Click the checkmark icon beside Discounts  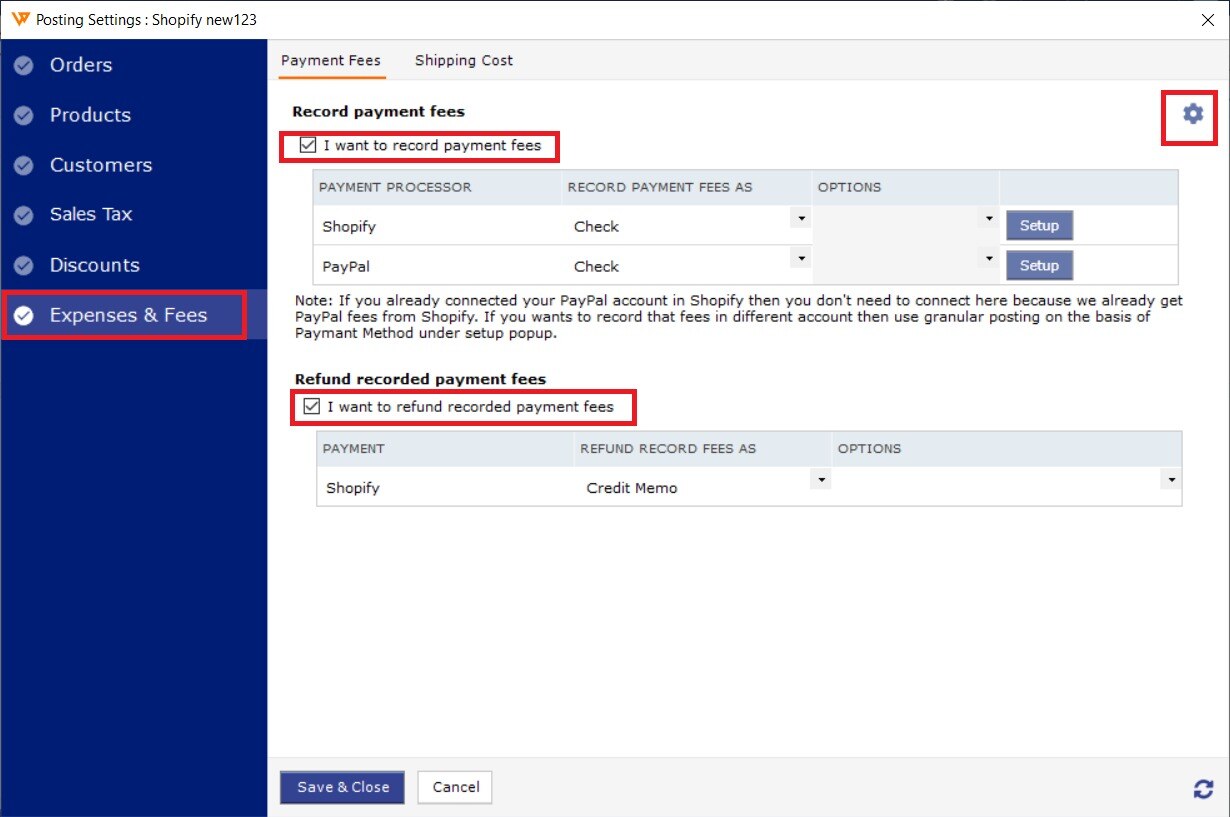tap(24, 266)
